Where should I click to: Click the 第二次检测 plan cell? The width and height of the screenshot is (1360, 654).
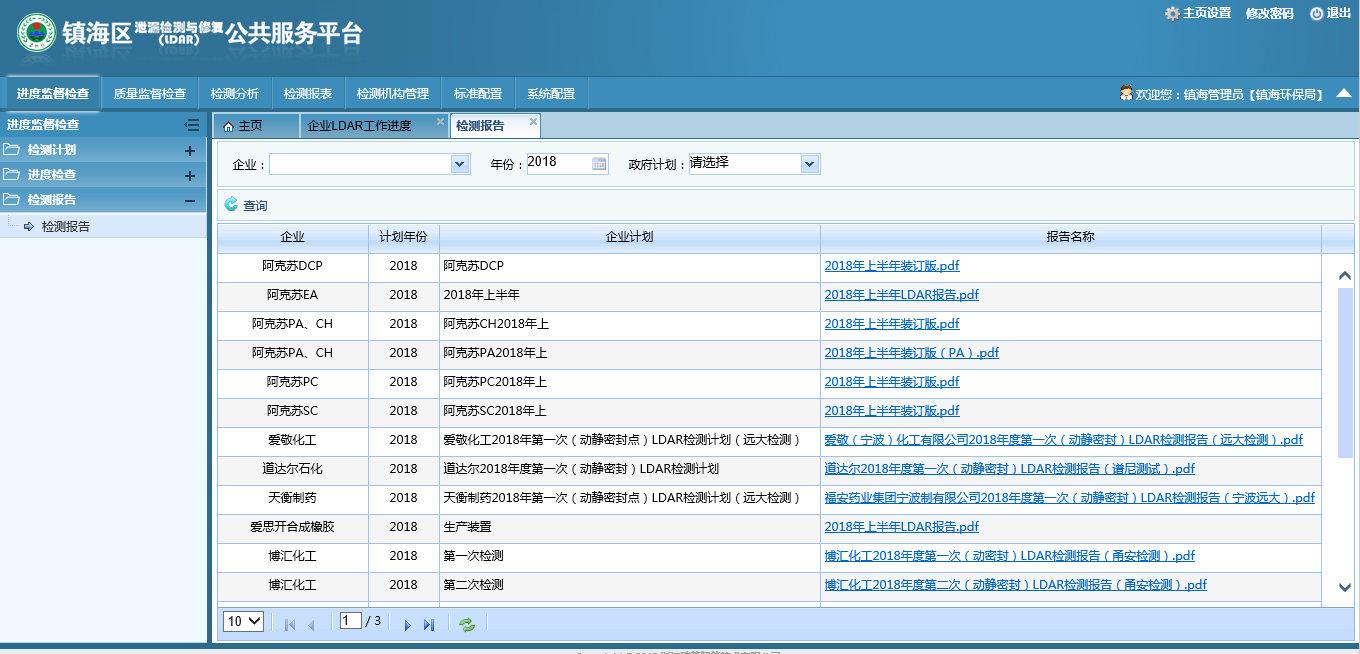(630, 585)
